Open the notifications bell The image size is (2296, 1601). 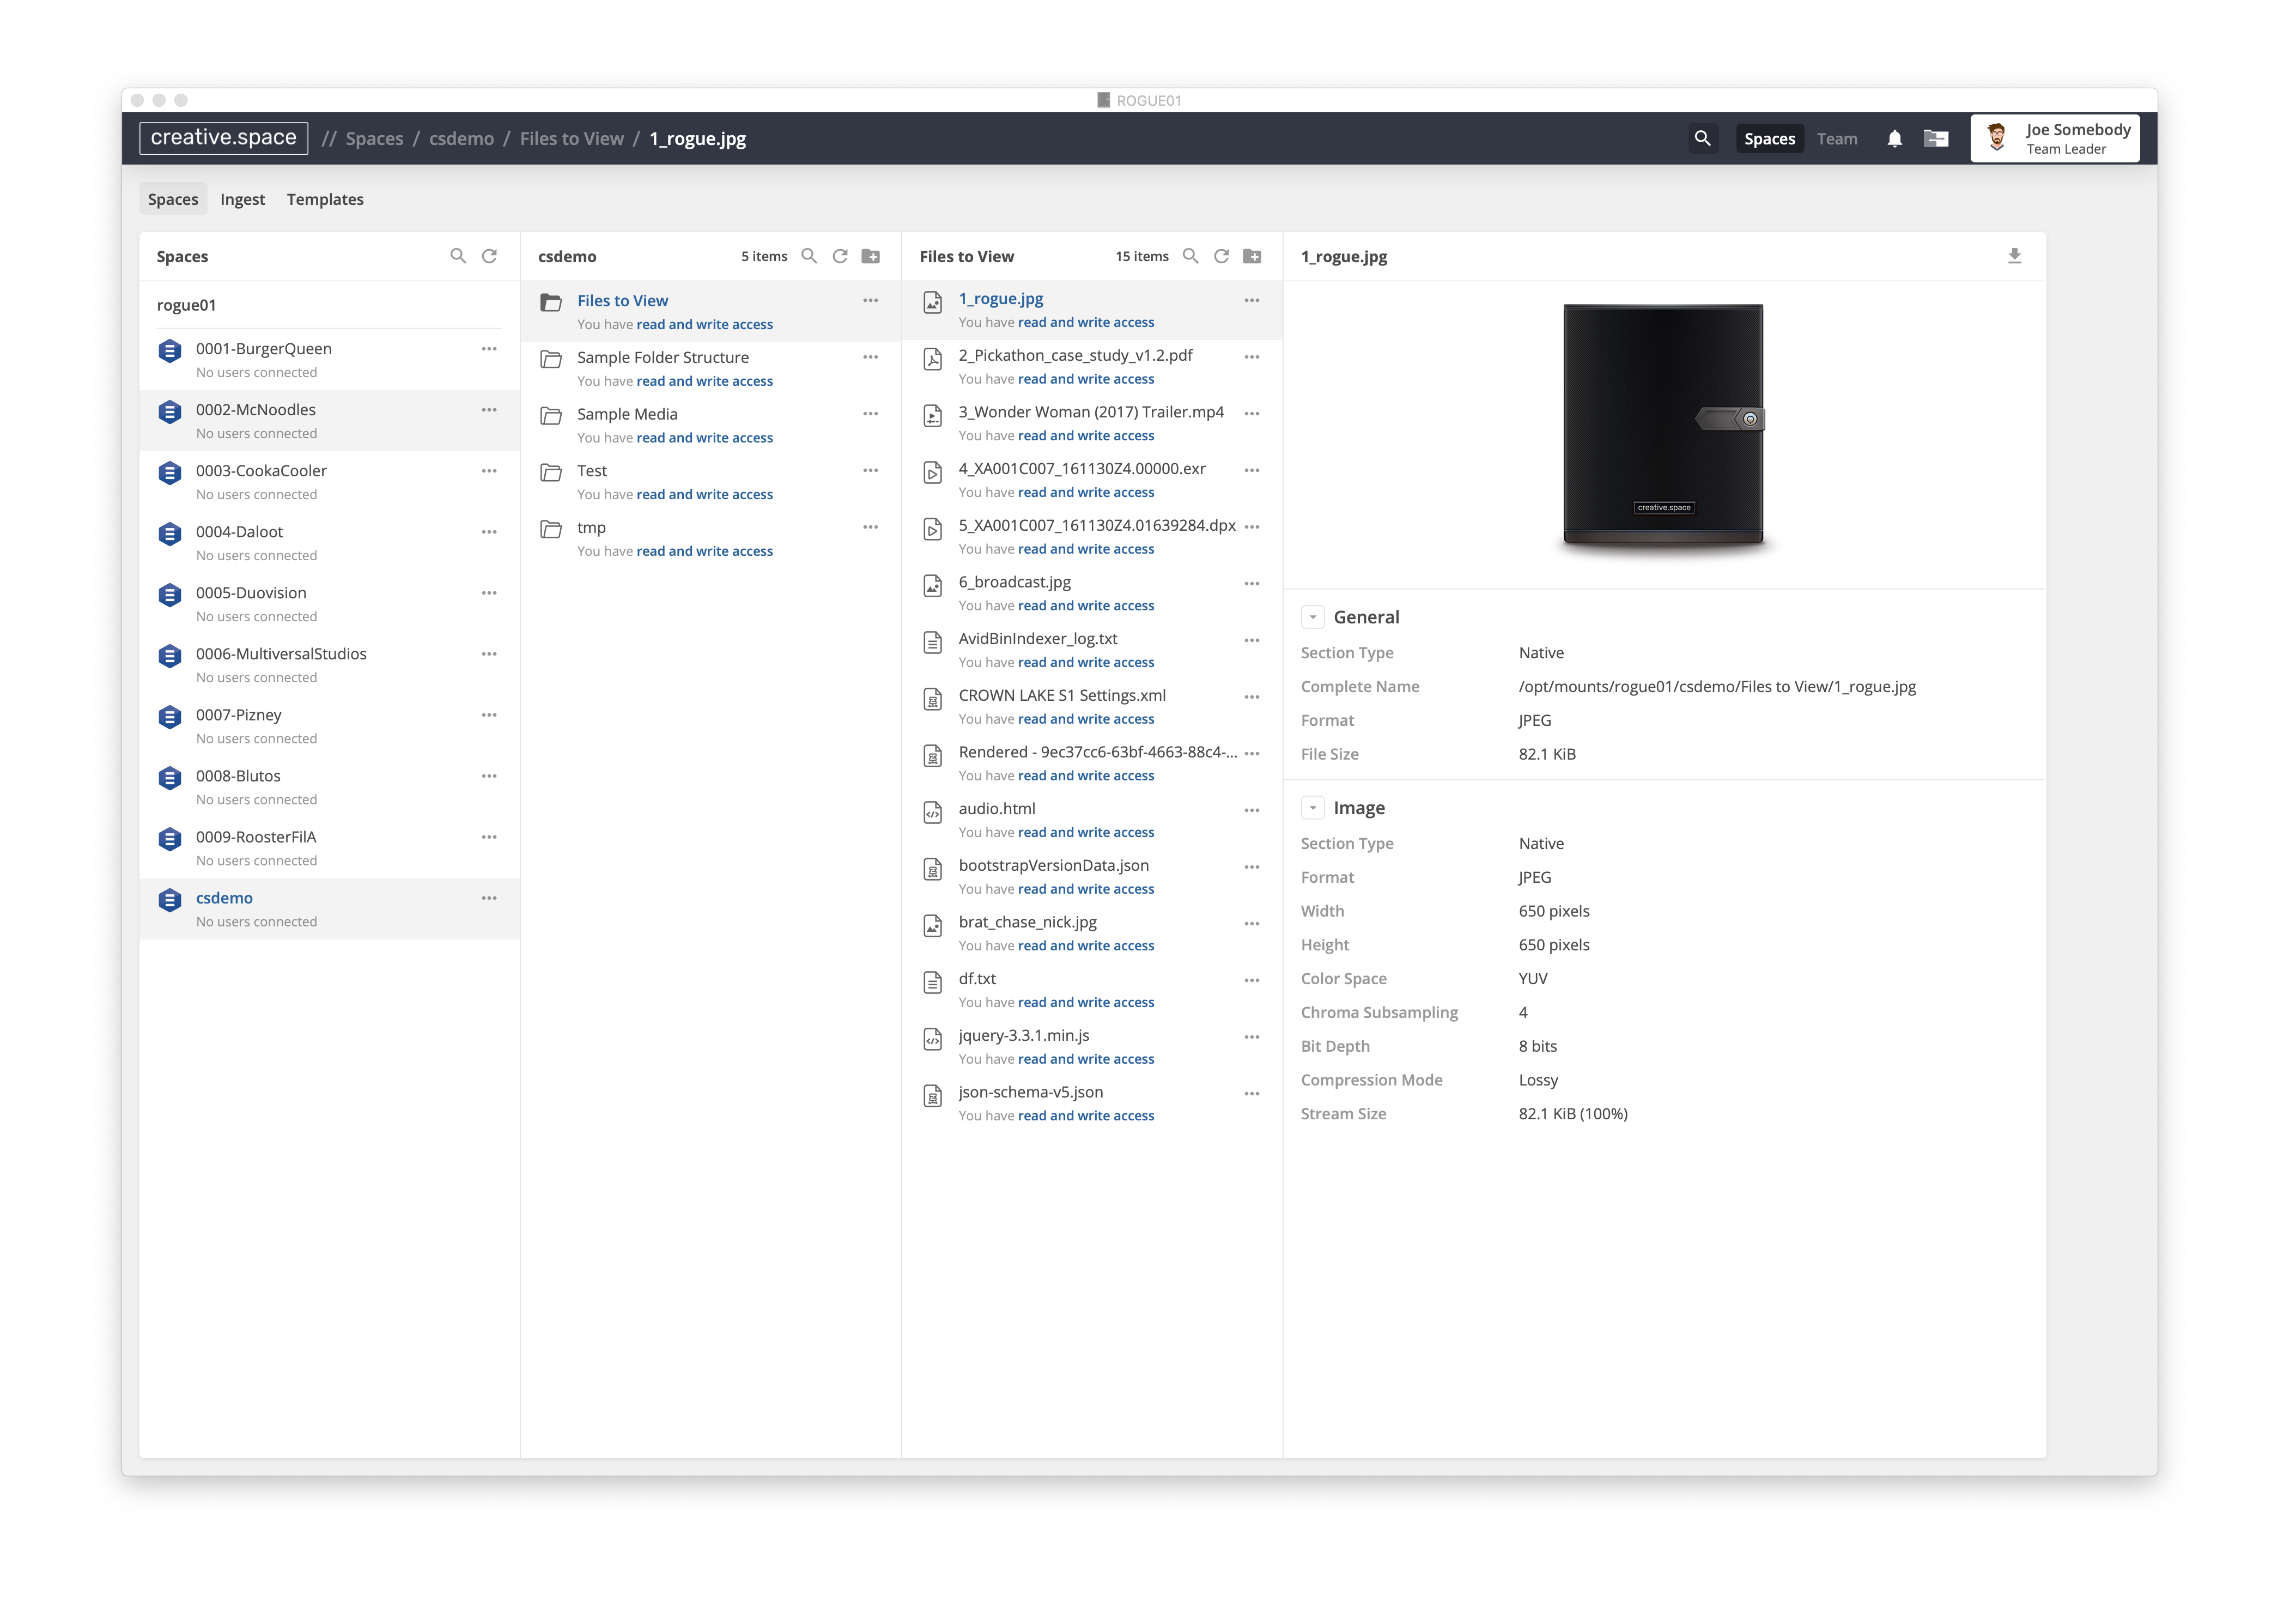(1894, 139)
